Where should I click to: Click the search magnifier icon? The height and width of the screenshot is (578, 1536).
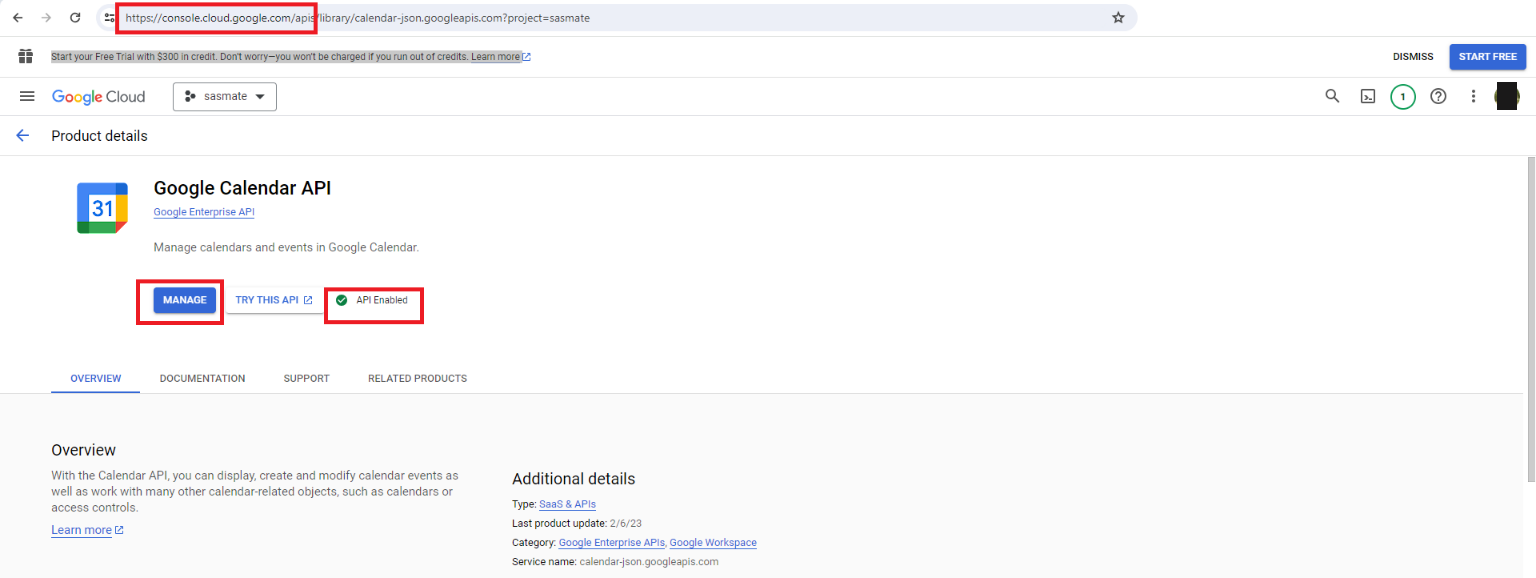(x=1332, y=96)
